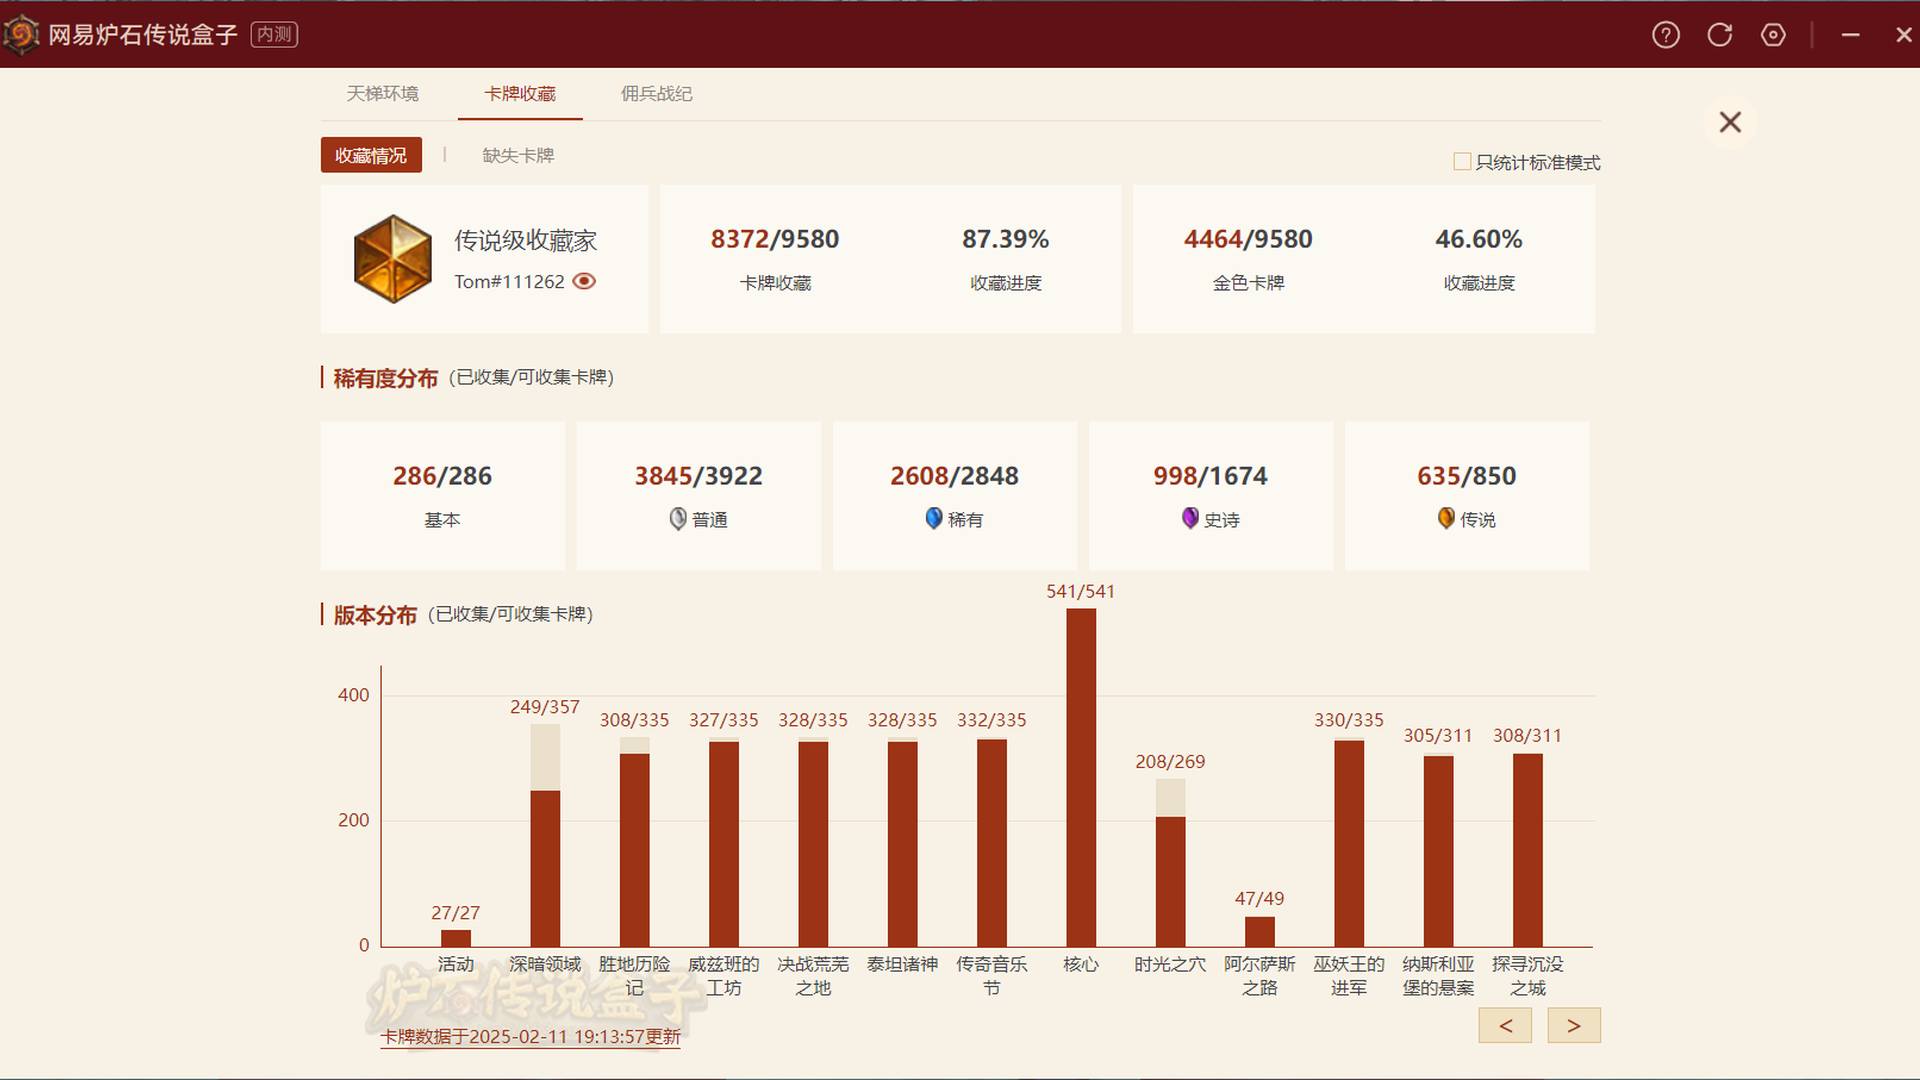Click the common rarity gem icon

[678, 518]
